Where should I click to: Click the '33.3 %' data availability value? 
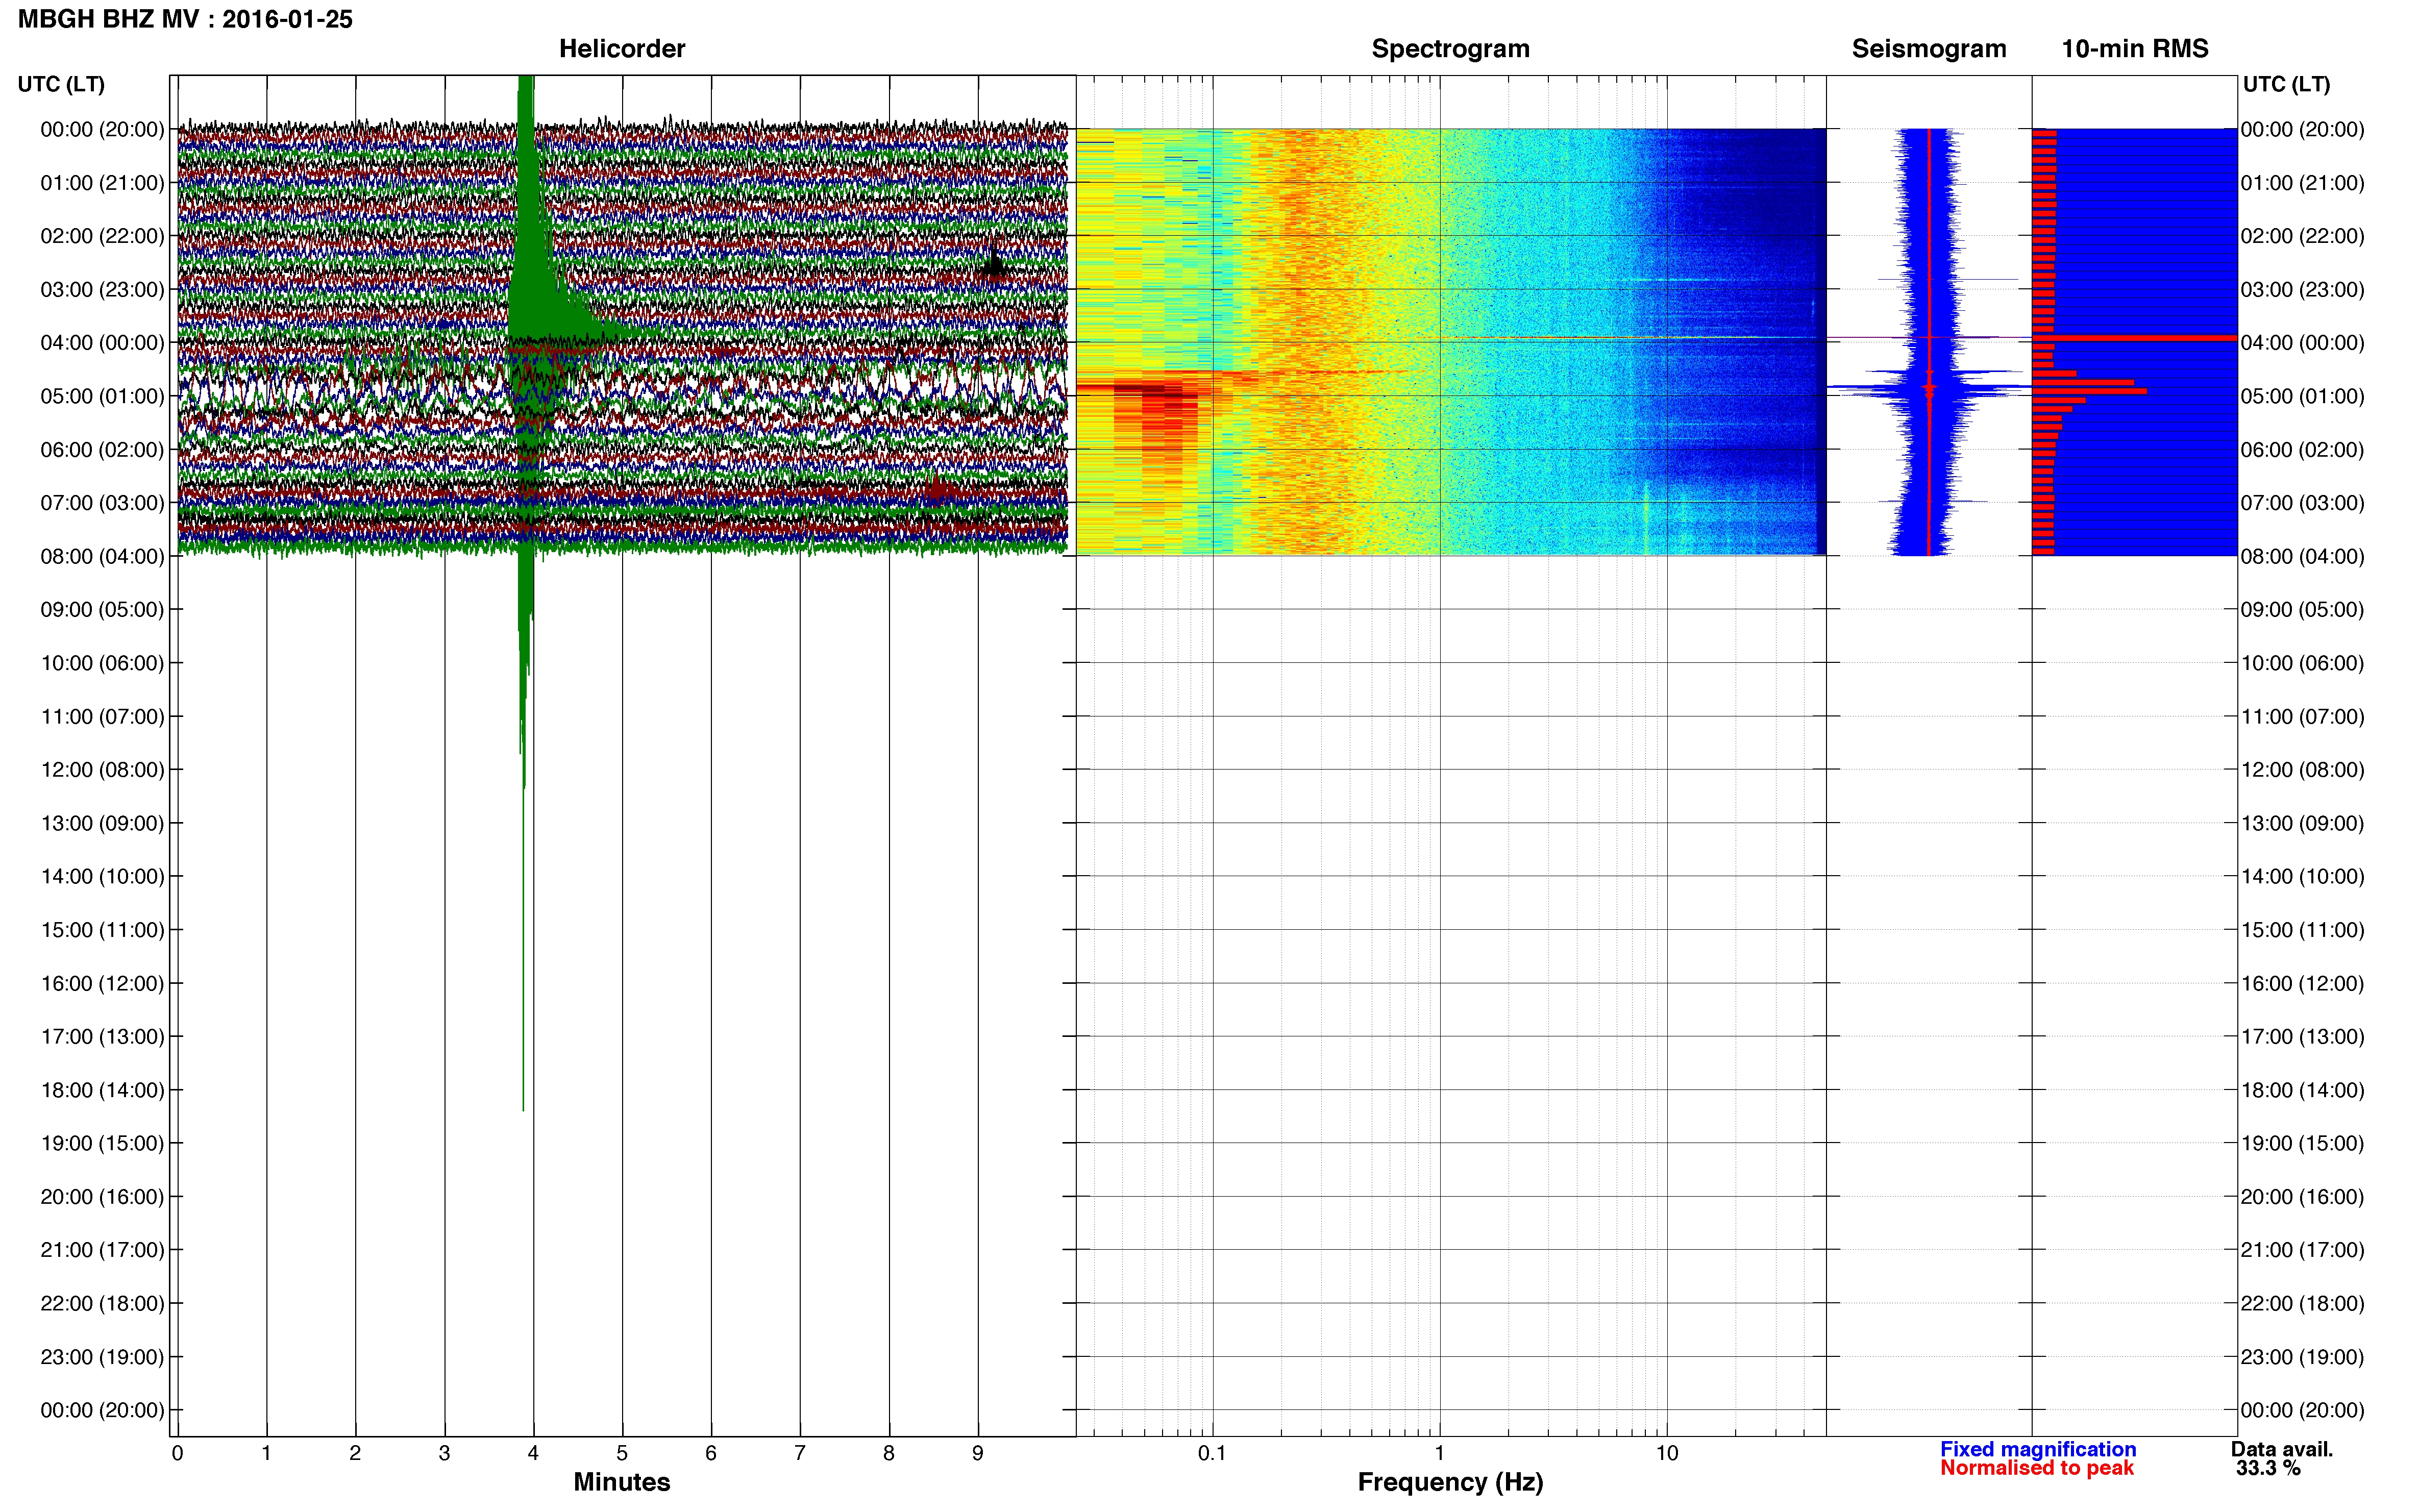coord(2269,1468)
